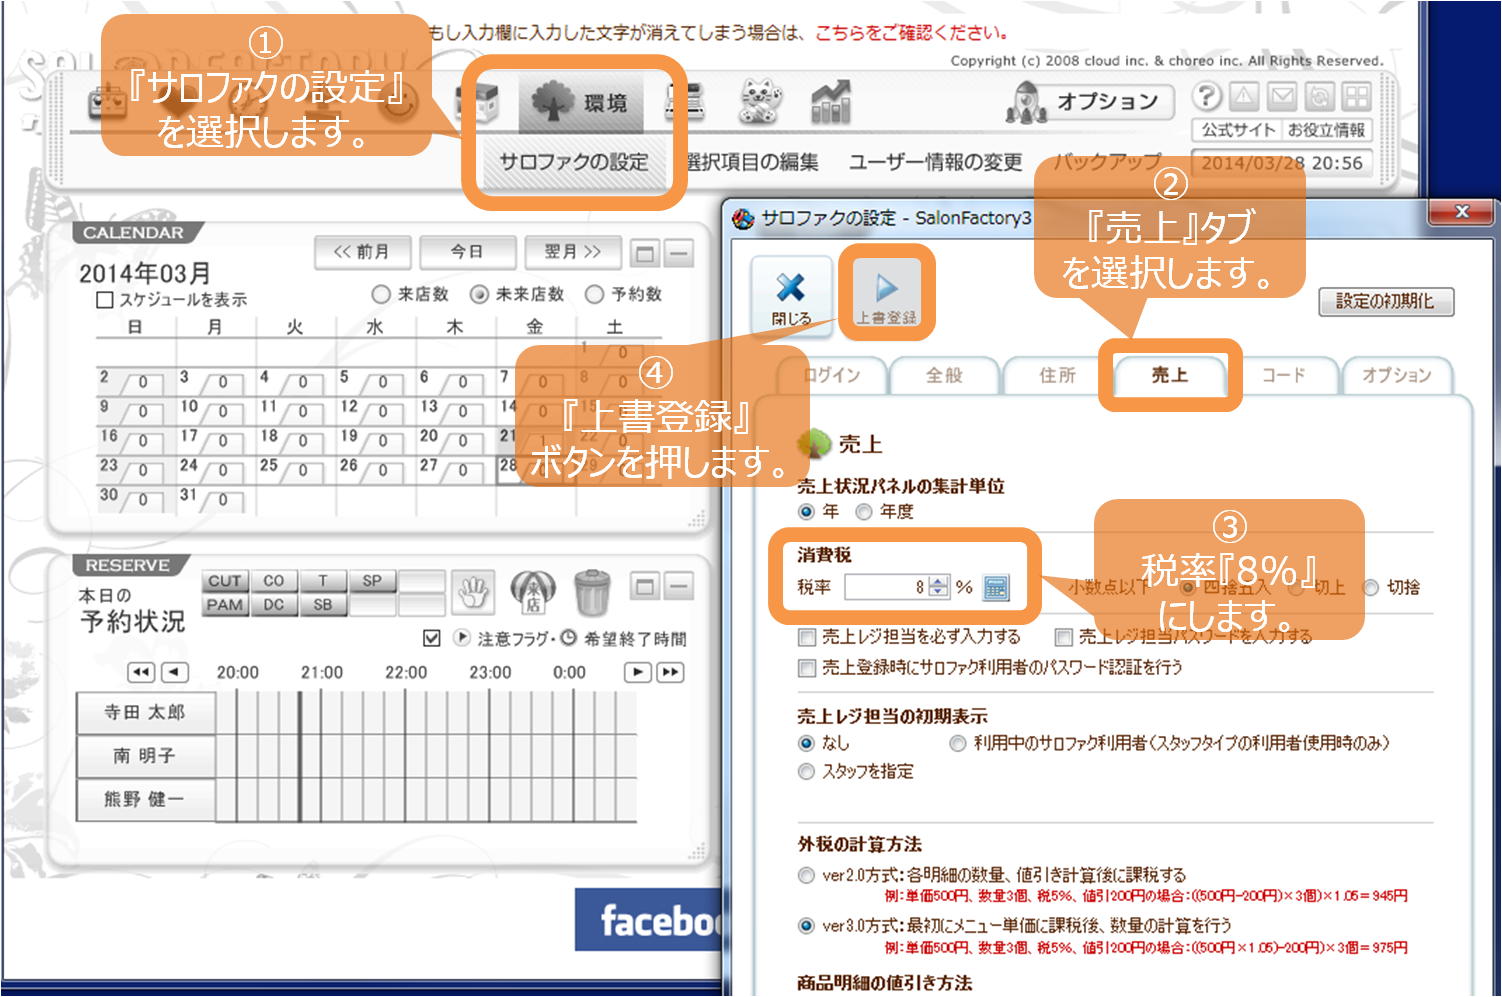Step back with single-left arrow button
This screenshot has height=997, width=1502.
point(175,672)
